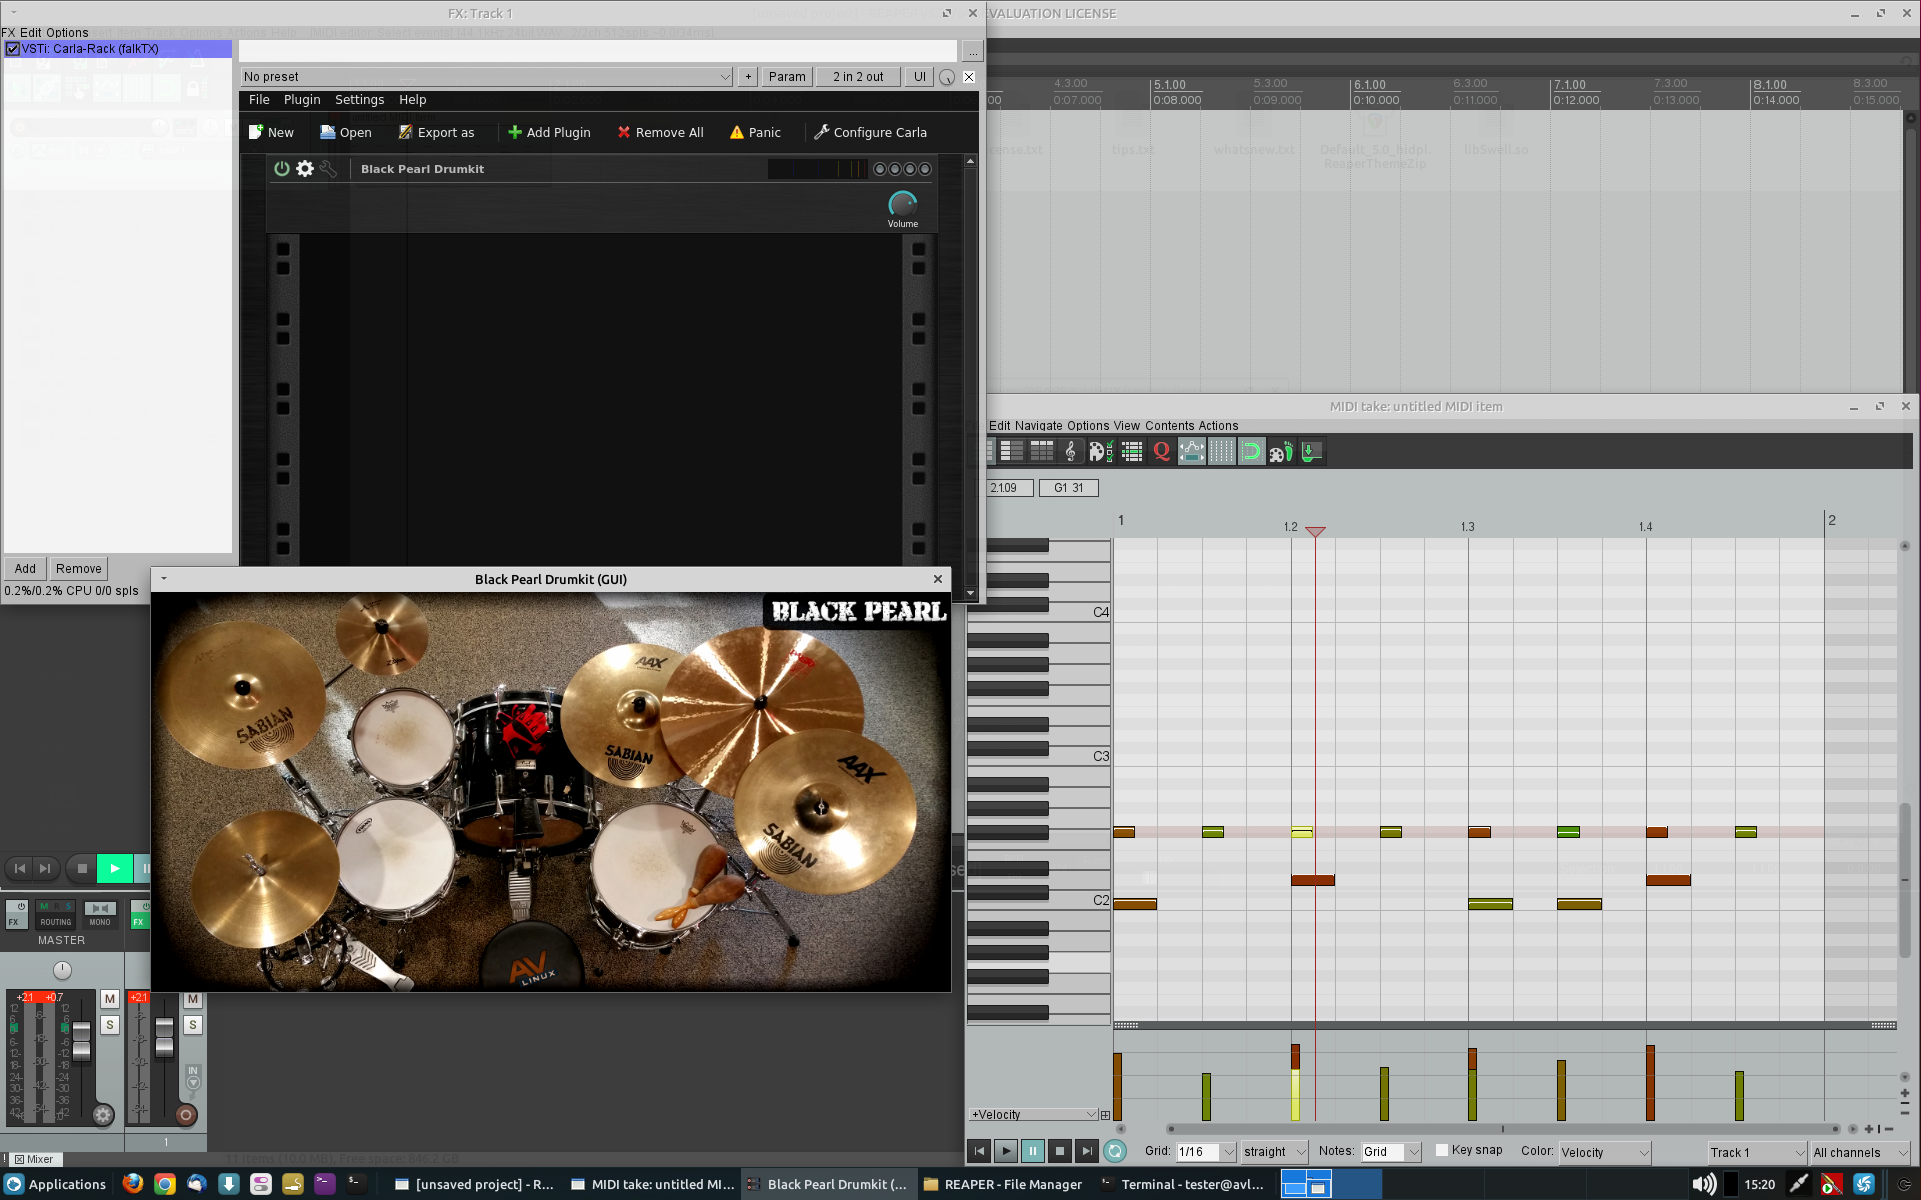Click the Panic button

pos(755,132)
